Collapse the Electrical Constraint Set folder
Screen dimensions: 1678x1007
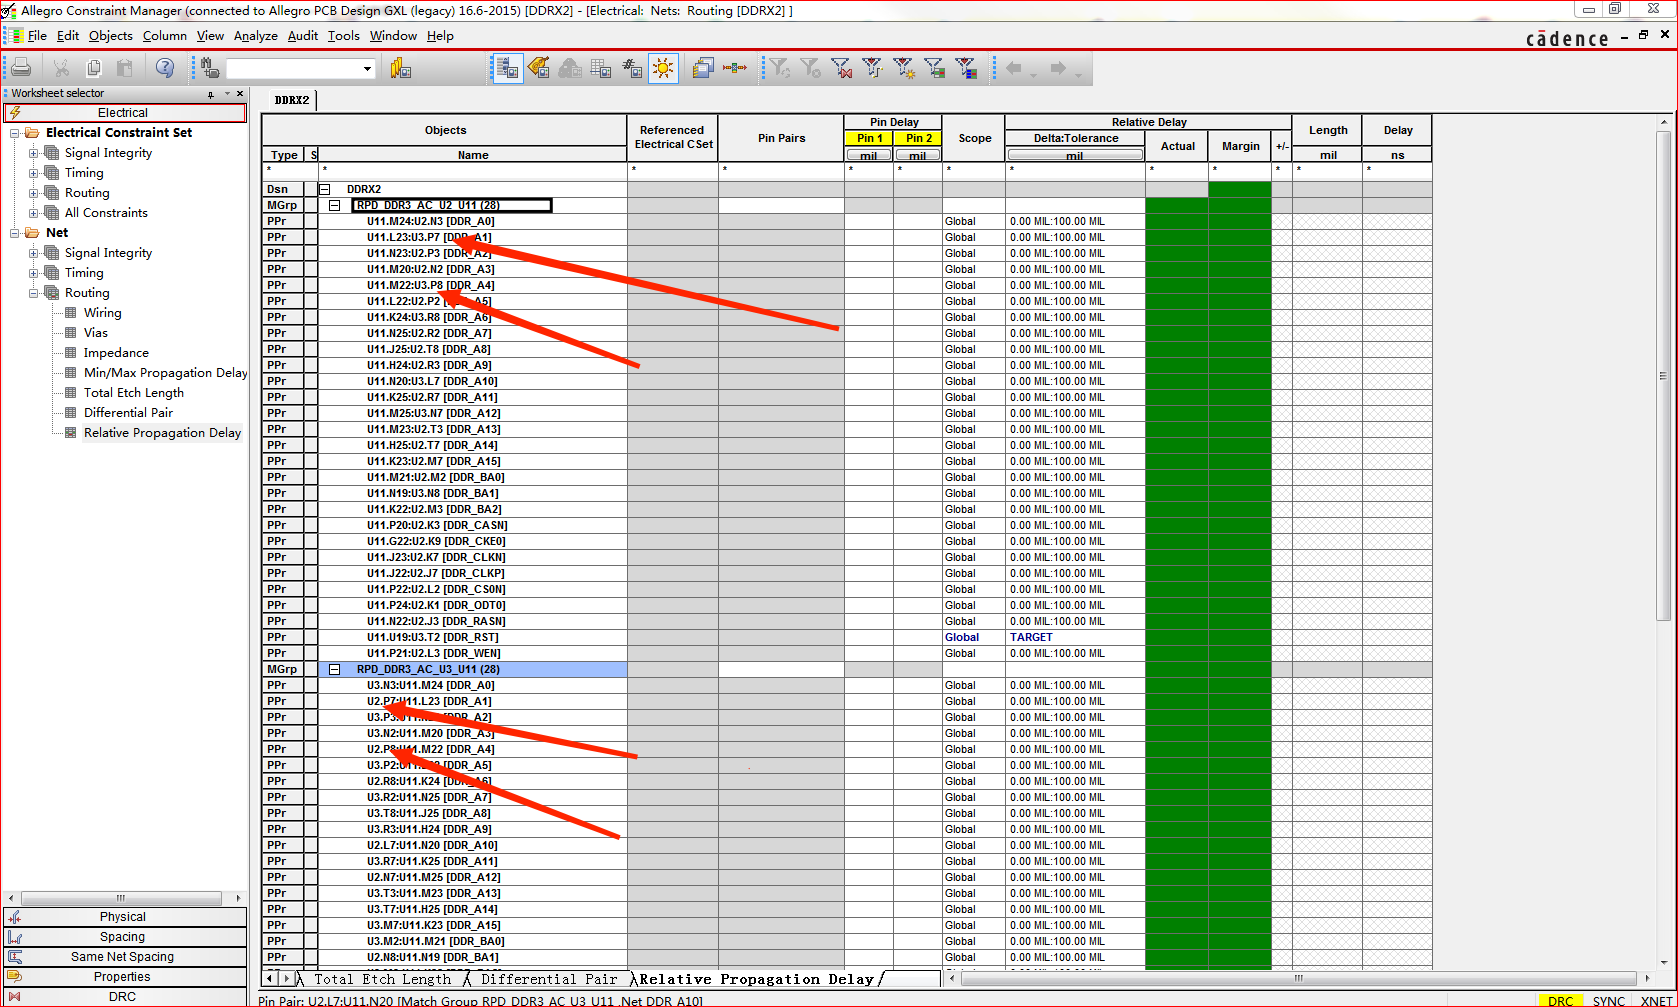click(15, 133)
